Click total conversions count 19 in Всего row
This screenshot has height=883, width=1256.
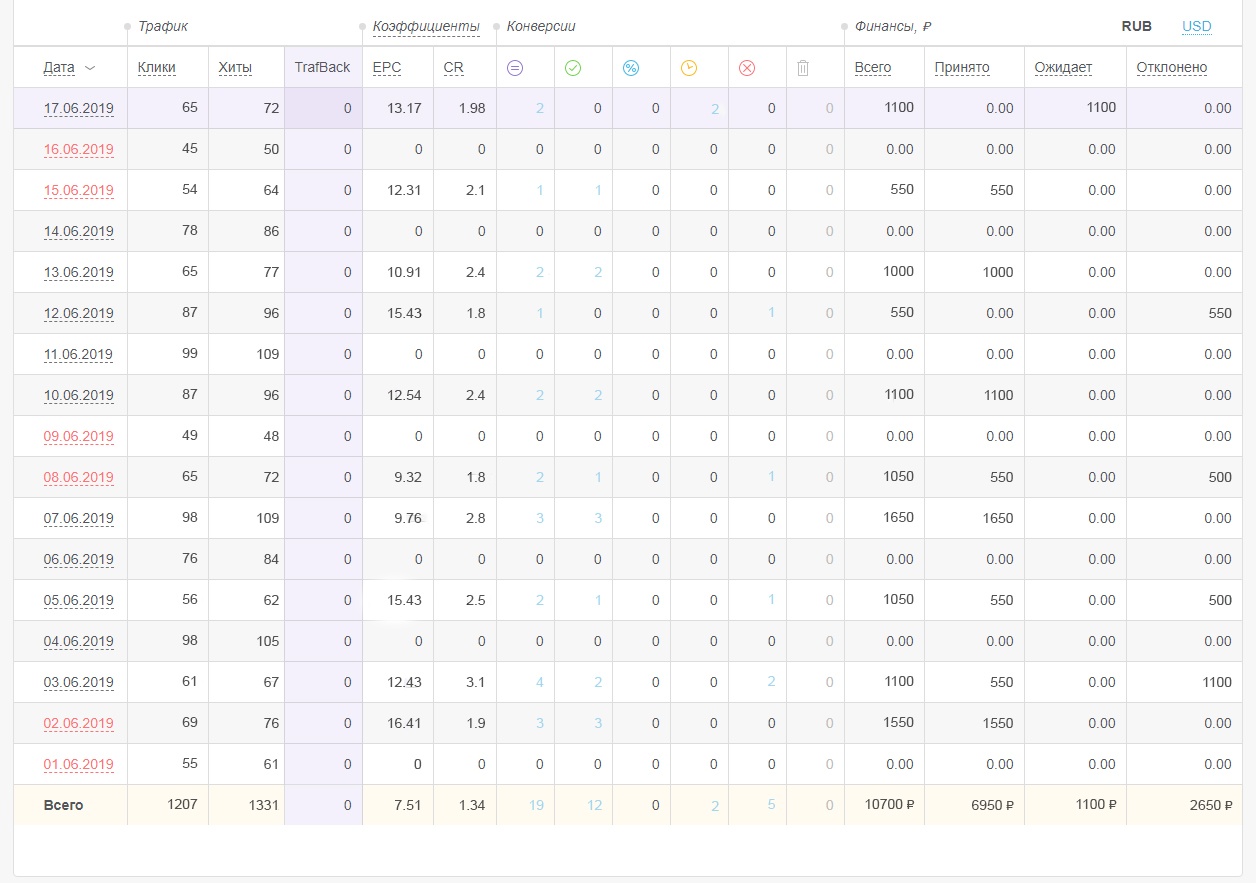(536, 805)
